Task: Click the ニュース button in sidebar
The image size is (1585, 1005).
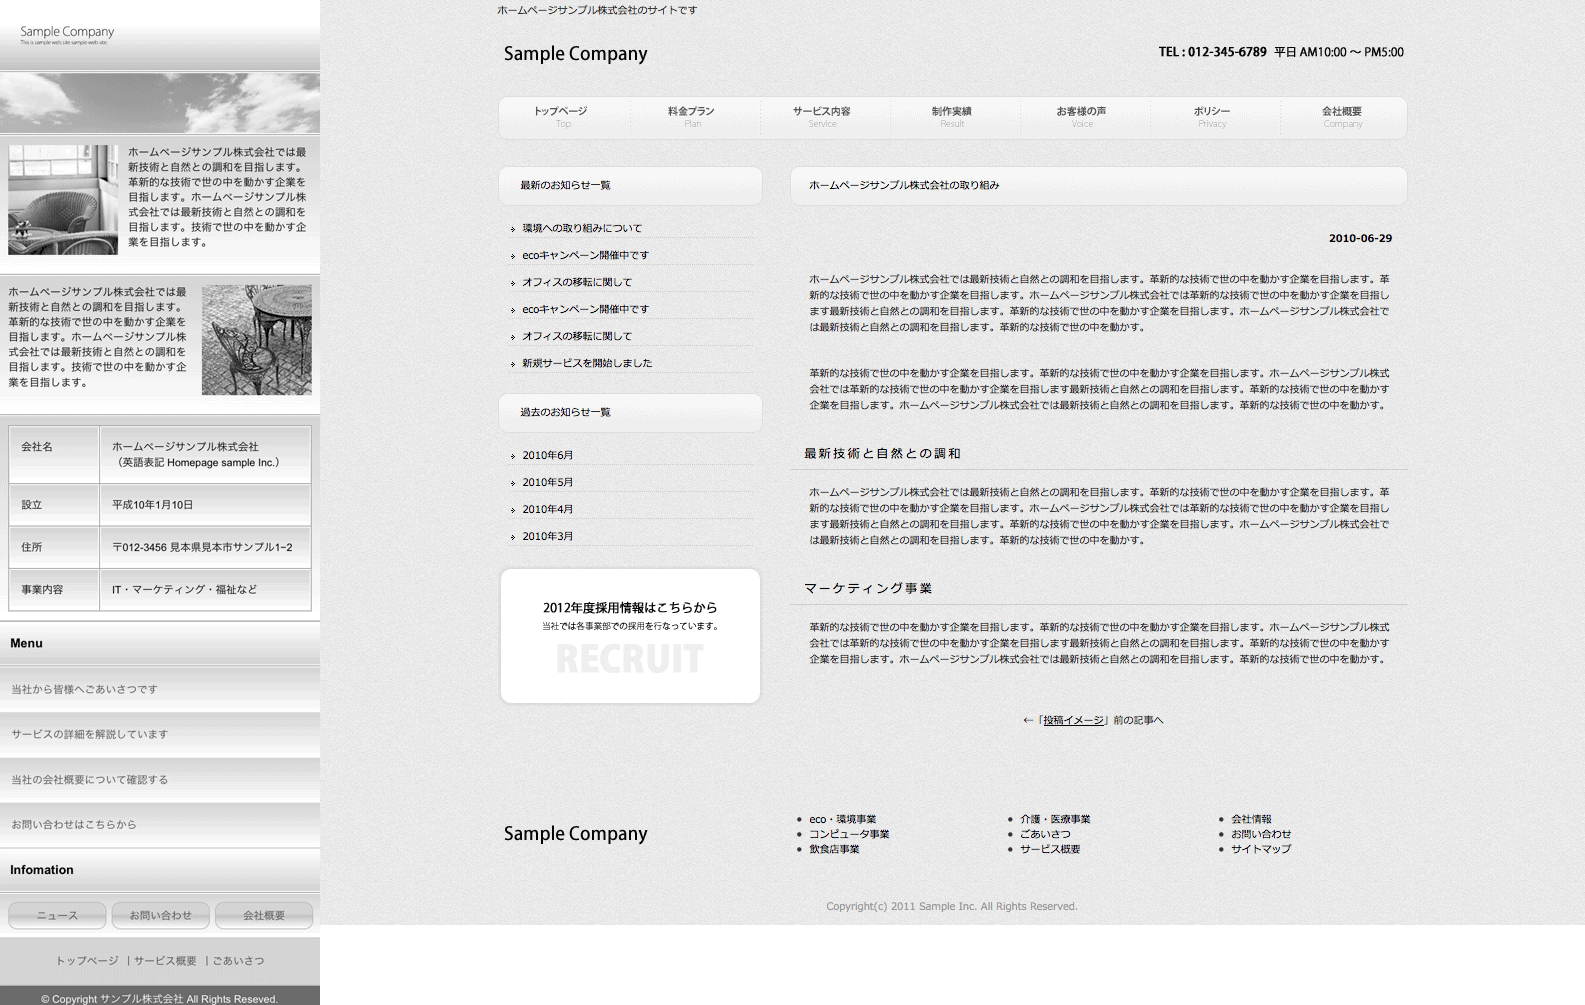Action: [57, 916]
